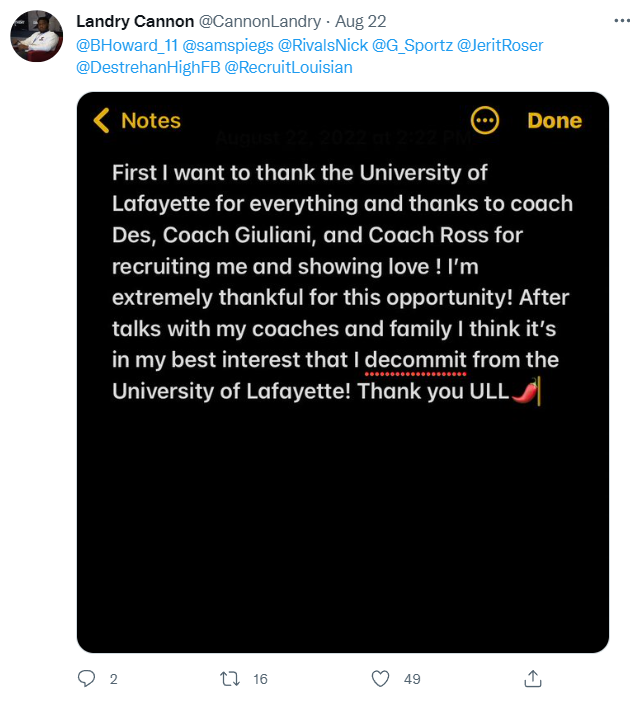Viewport: 630px width, 701px height.
Task: Click the Done button in image
Action: pos(554,120)
